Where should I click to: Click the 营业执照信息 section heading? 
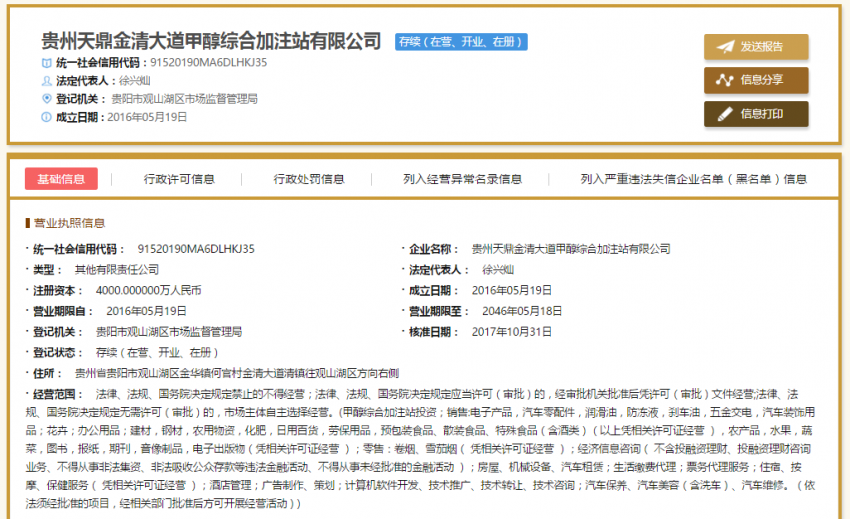point(69,223)
